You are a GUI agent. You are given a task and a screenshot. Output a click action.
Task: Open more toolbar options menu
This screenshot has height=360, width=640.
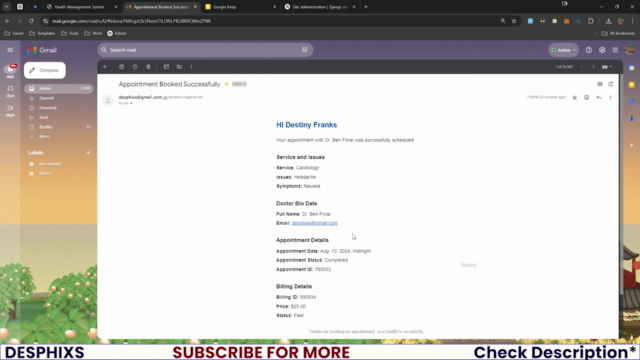[191, 67]
